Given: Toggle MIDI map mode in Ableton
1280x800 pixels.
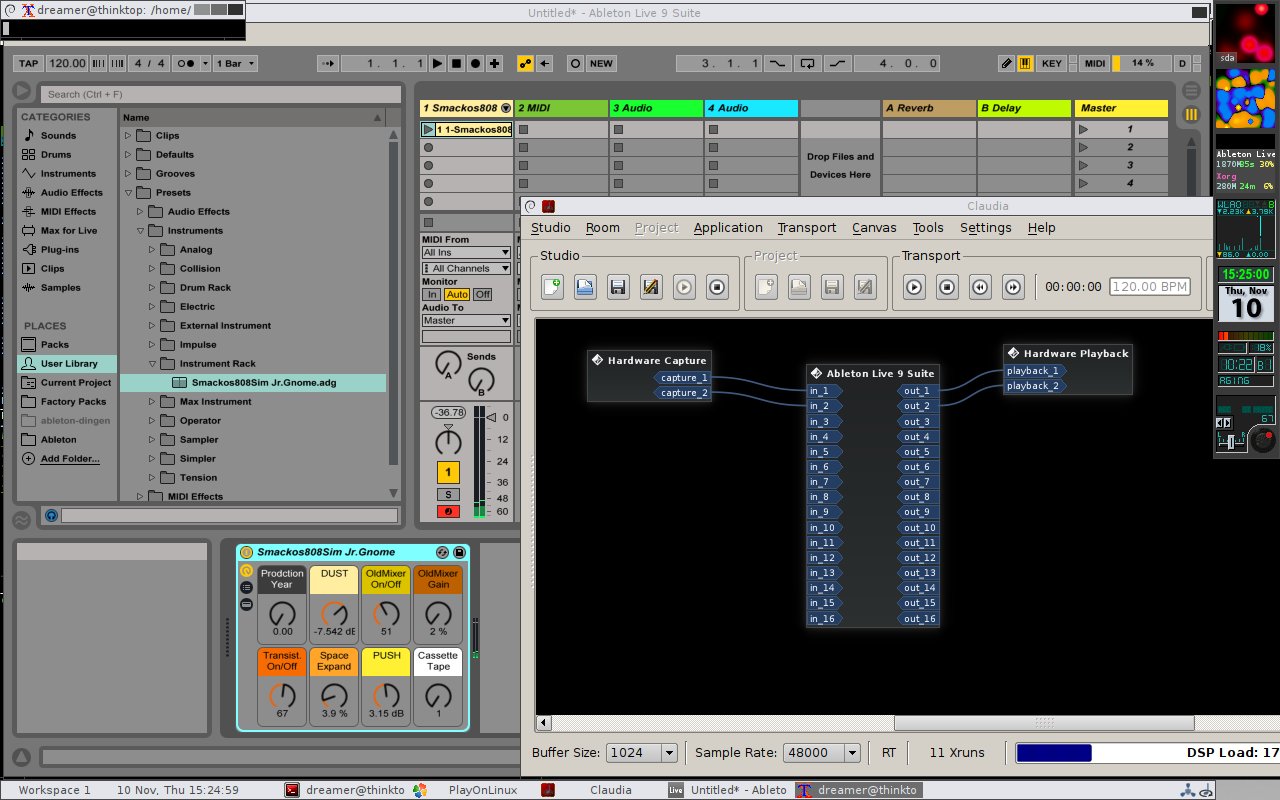Looking at the screenshot, I should (x=1095, y=63).
